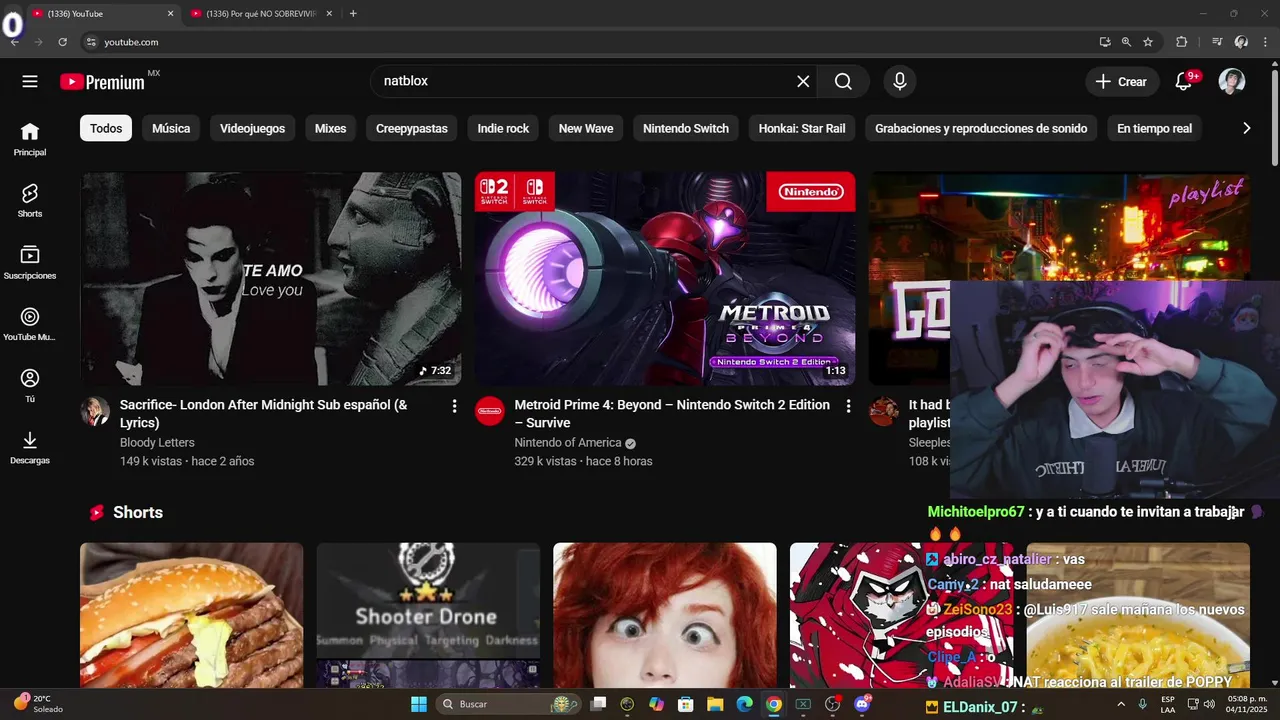Open the browser extensions puzzle icon

[x=1182, y=42]
